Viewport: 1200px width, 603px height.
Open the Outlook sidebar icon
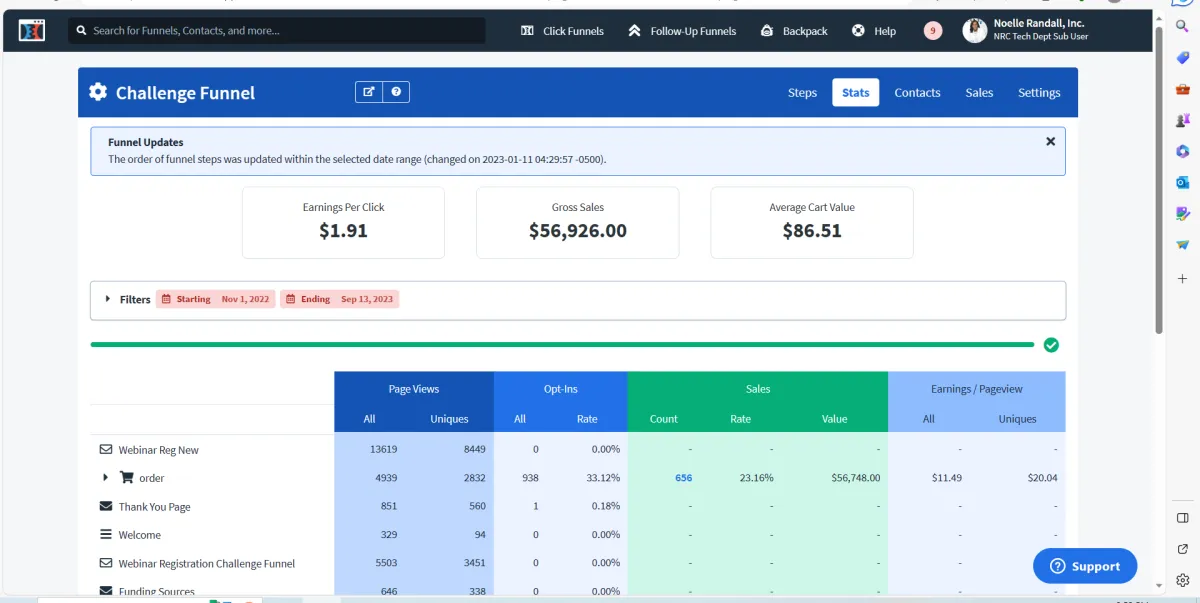point(1182,182)
